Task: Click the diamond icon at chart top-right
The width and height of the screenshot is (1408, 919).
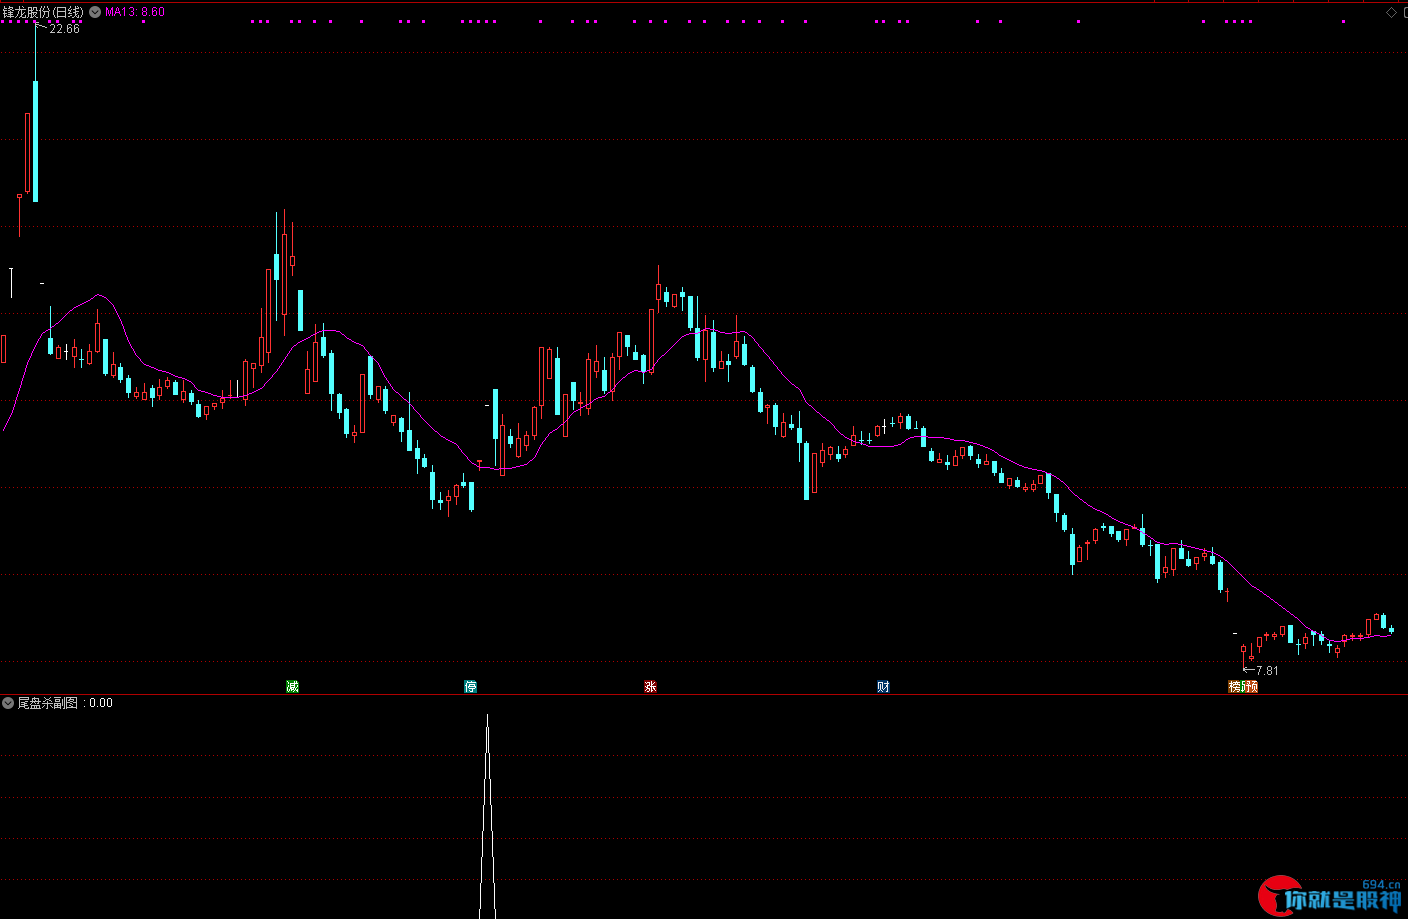Action: coord(1391,12)
